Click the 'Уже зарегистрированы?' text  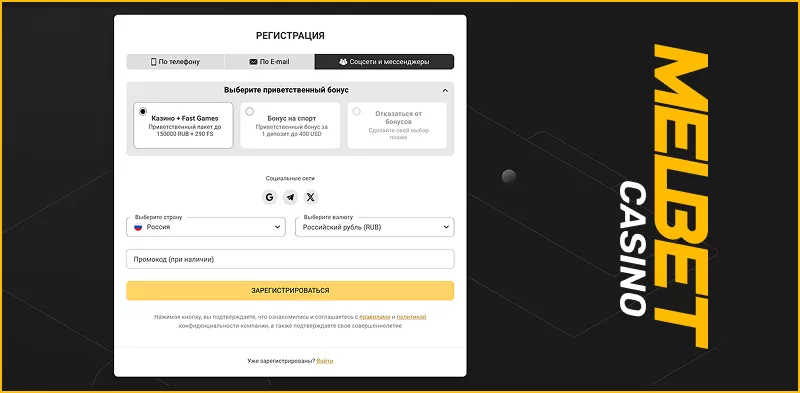pos(281,361)
